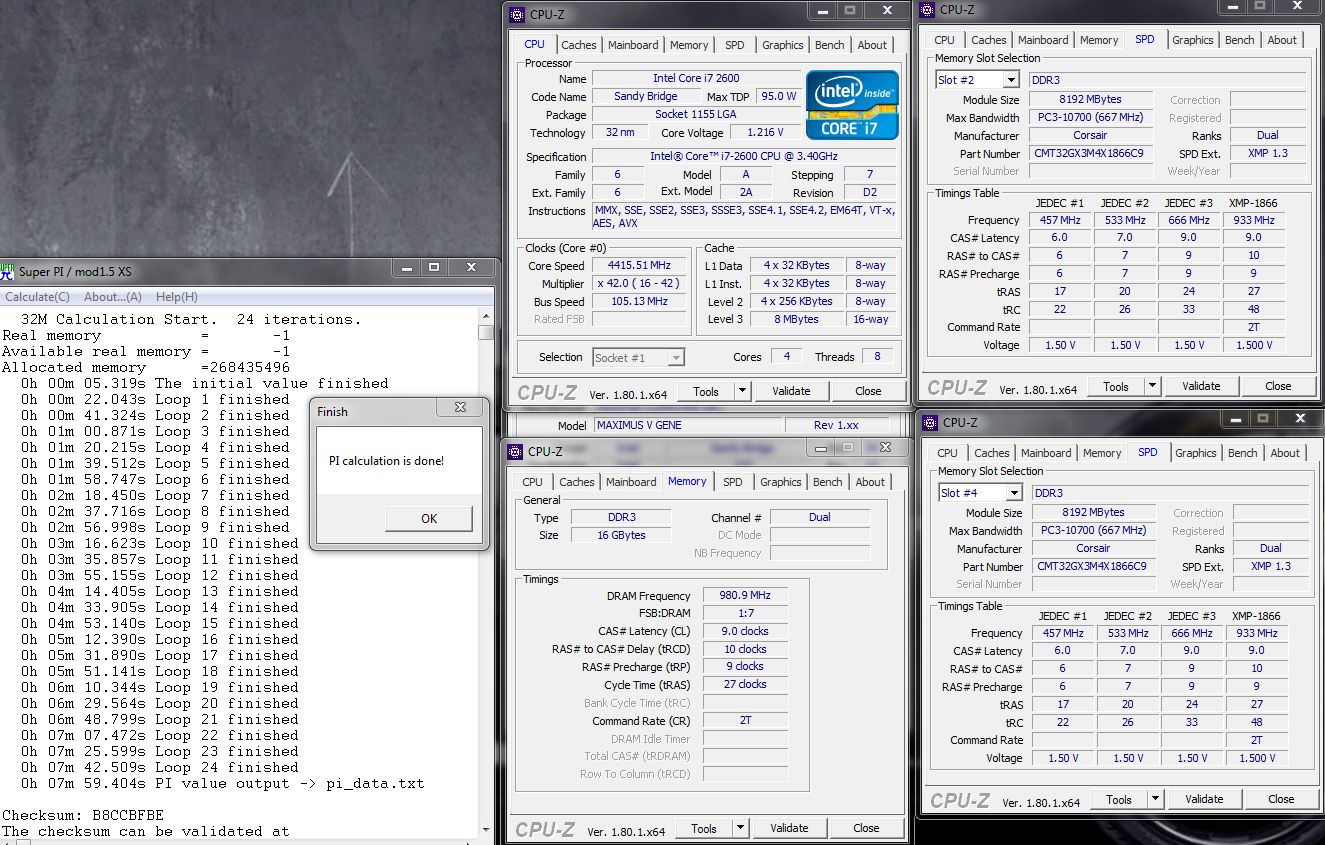Image resolution: width=1325 pixels, height=845 pixels.
Task: Click OK in the Finish dialog
Action: click(429, 518)
